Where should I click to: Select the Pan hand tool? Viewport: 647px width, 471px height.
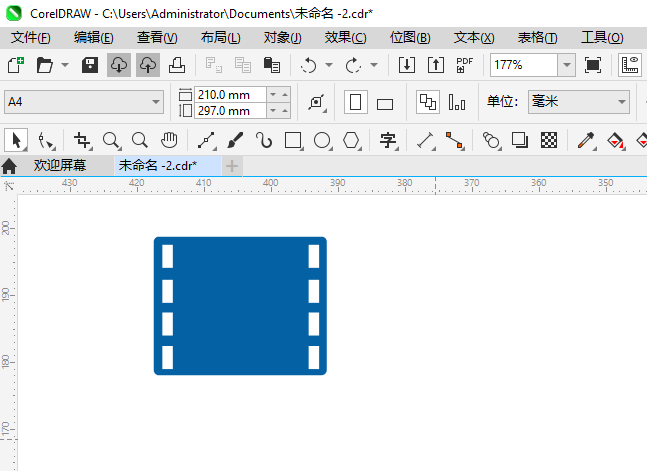click(x=169, y=140)
